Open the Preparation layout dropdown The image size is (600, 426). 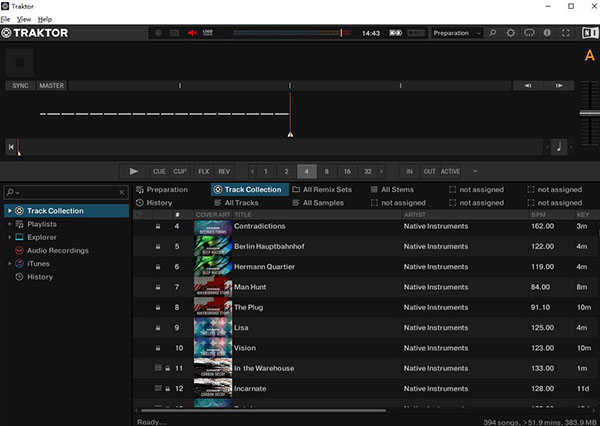457,33
